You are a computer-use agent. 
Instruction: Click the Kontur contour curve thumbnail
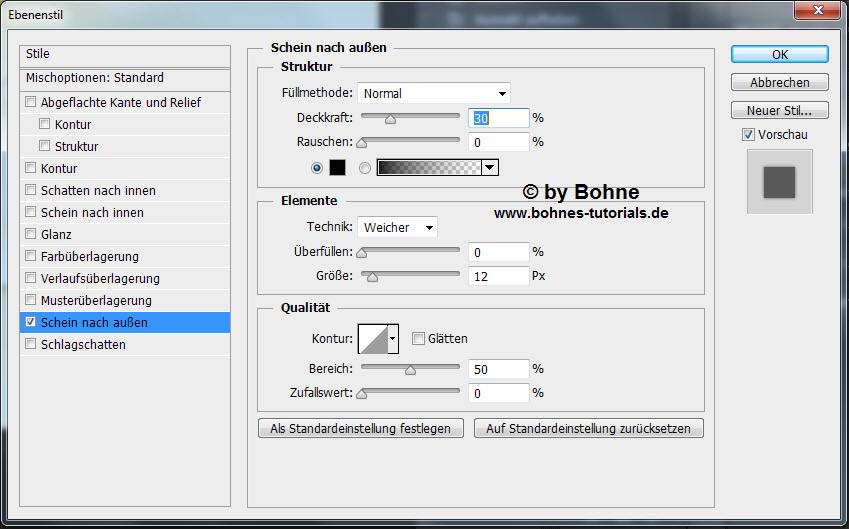(x=372, y=339)
